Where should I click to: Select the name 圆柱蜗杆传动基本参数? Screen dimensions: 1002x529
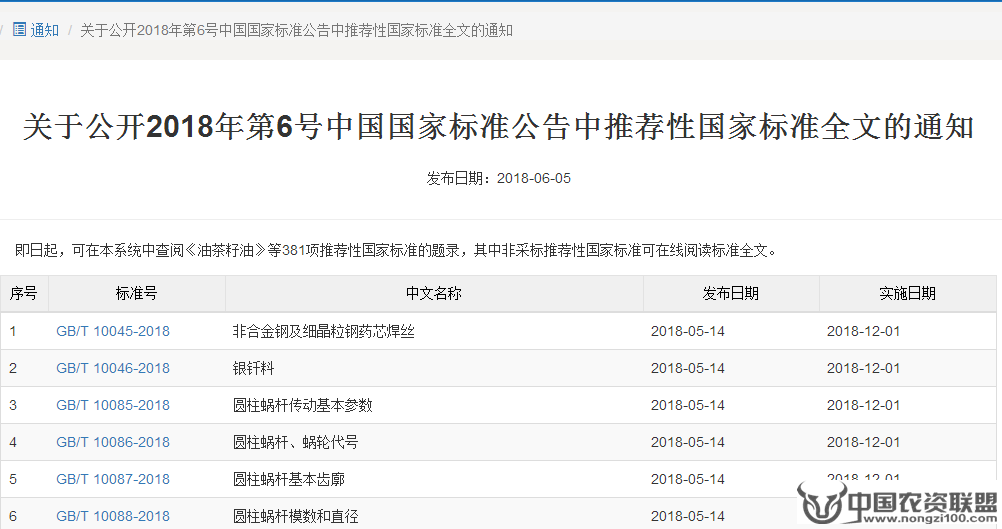coord(303,405)
